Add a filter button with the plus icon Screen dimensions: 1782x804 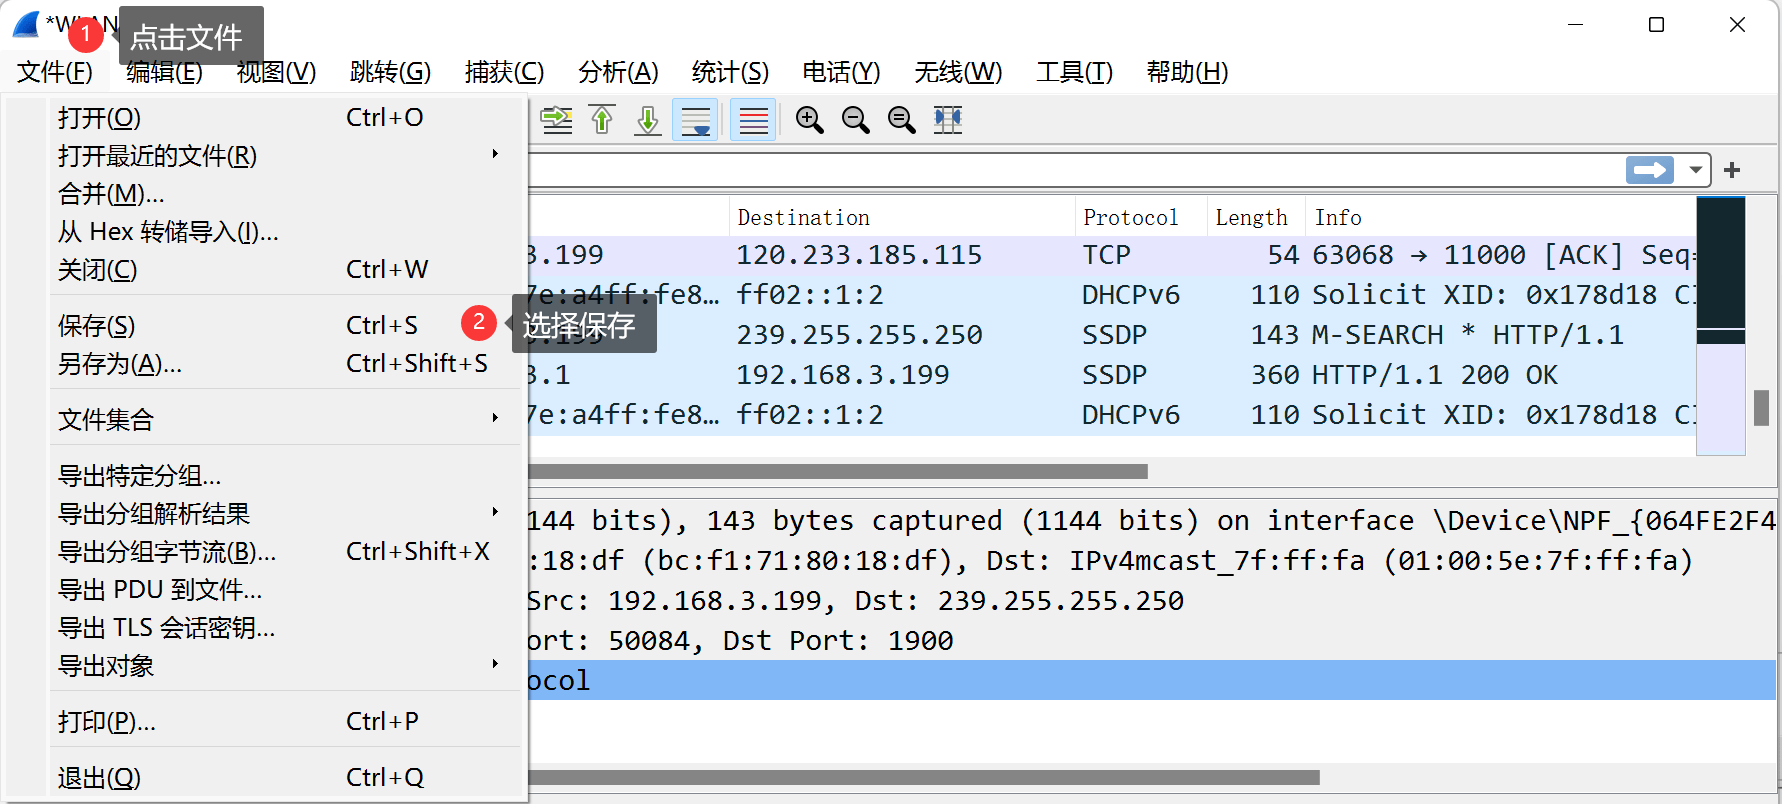pyautogui.click(x=1732, y=170)
